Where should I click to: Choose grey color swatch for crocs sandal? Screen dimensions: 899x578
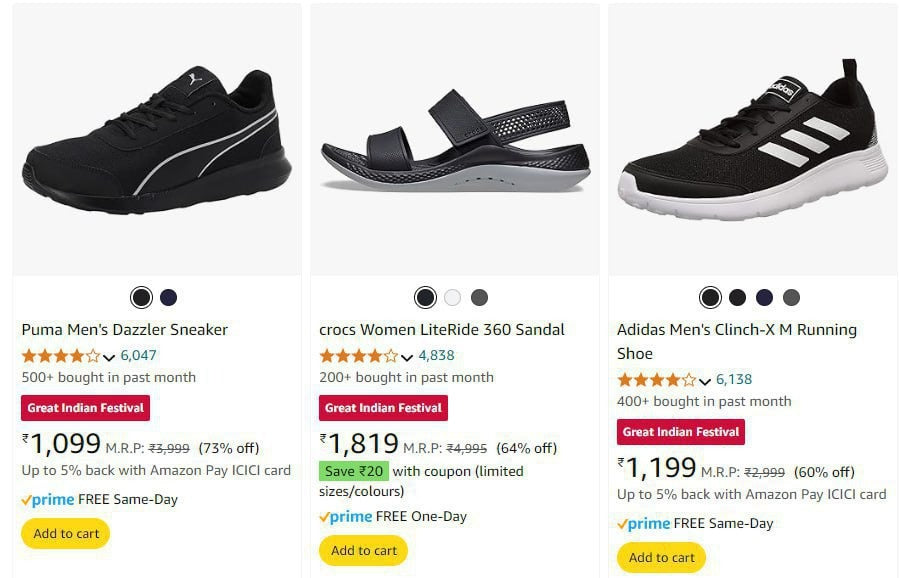tap(479, 298)
